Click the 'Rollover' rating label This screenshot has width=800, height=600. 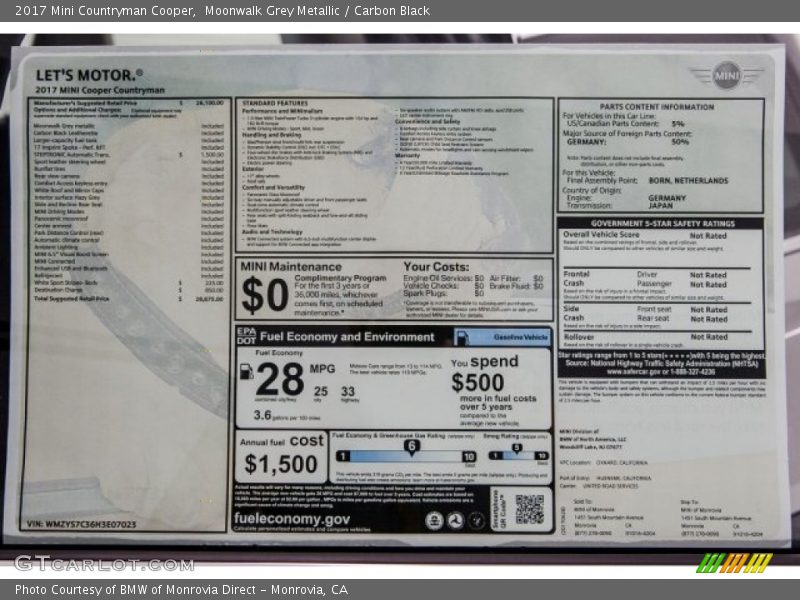coord(579,337)
